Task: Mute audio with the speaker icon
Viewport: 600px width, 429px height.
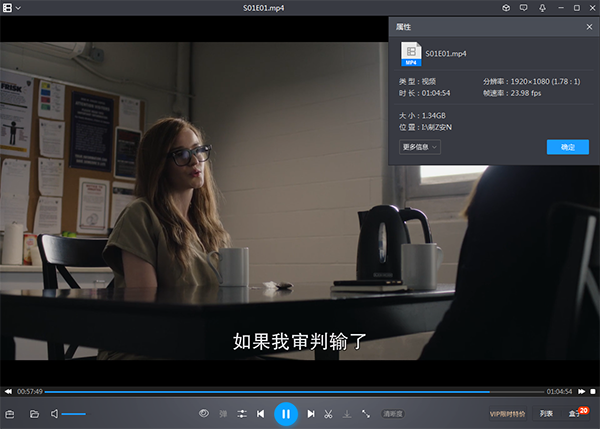Action: point(54,414)
